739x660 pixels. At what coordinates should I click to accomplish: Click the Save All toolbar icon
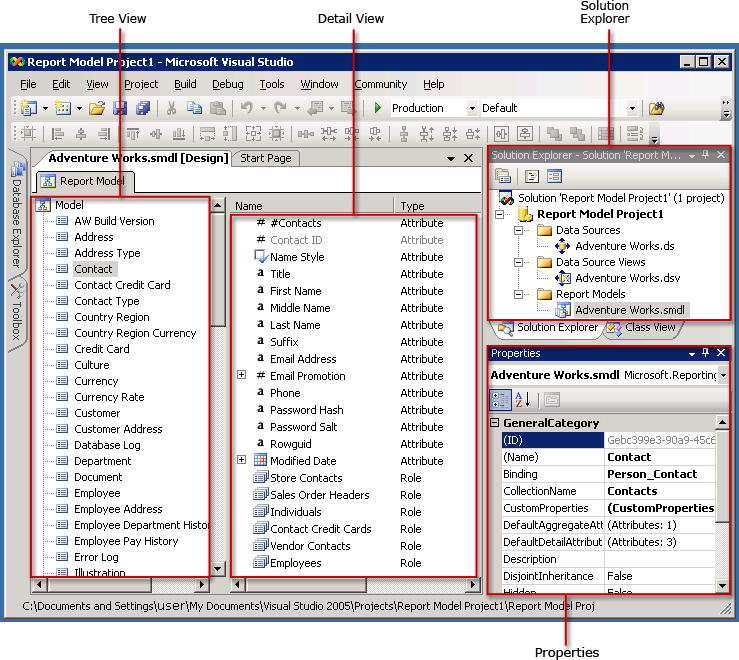(143, 108)
